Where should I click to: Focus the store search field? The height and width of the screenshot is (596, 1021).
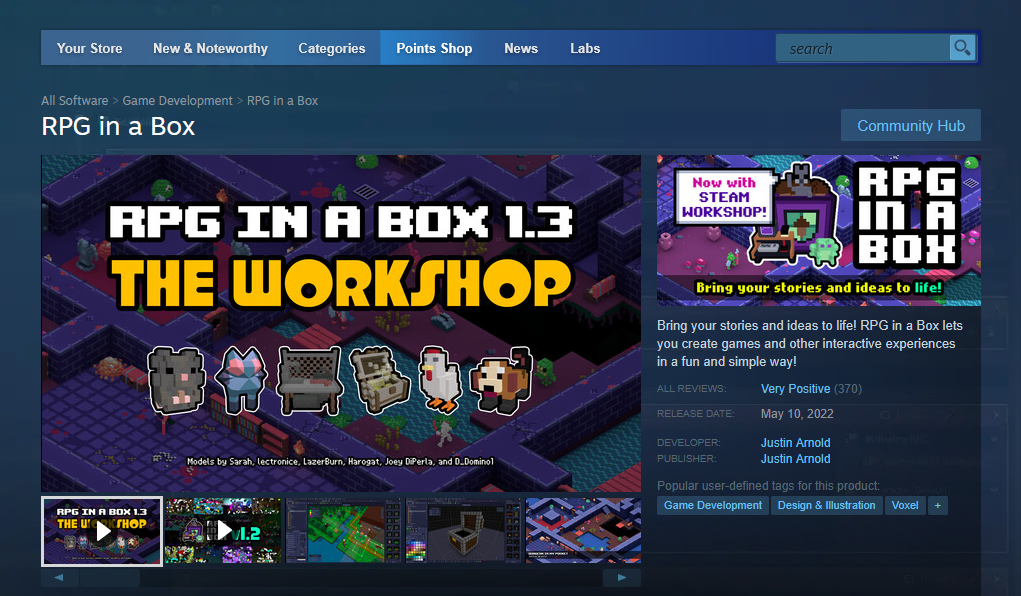pos(863,48)
